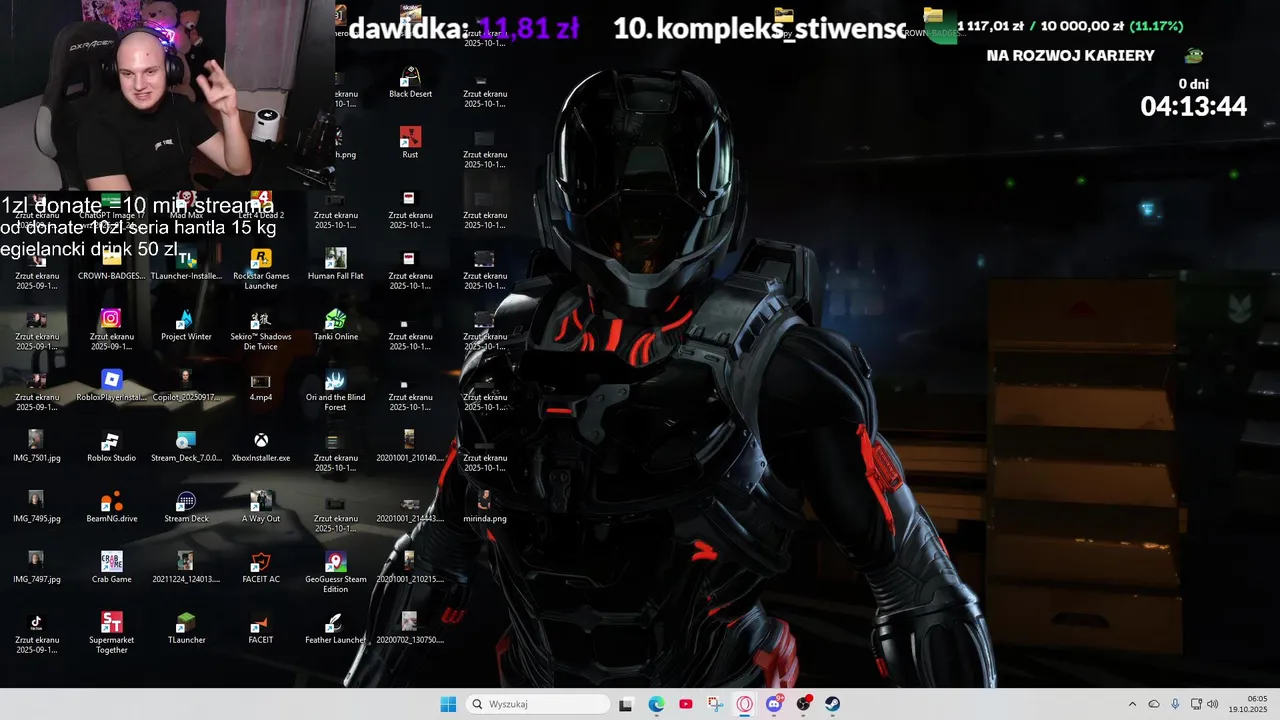Open the TLauncher desktop shortcut
This screenshot has height=720, width=1280.
(186, 630)
